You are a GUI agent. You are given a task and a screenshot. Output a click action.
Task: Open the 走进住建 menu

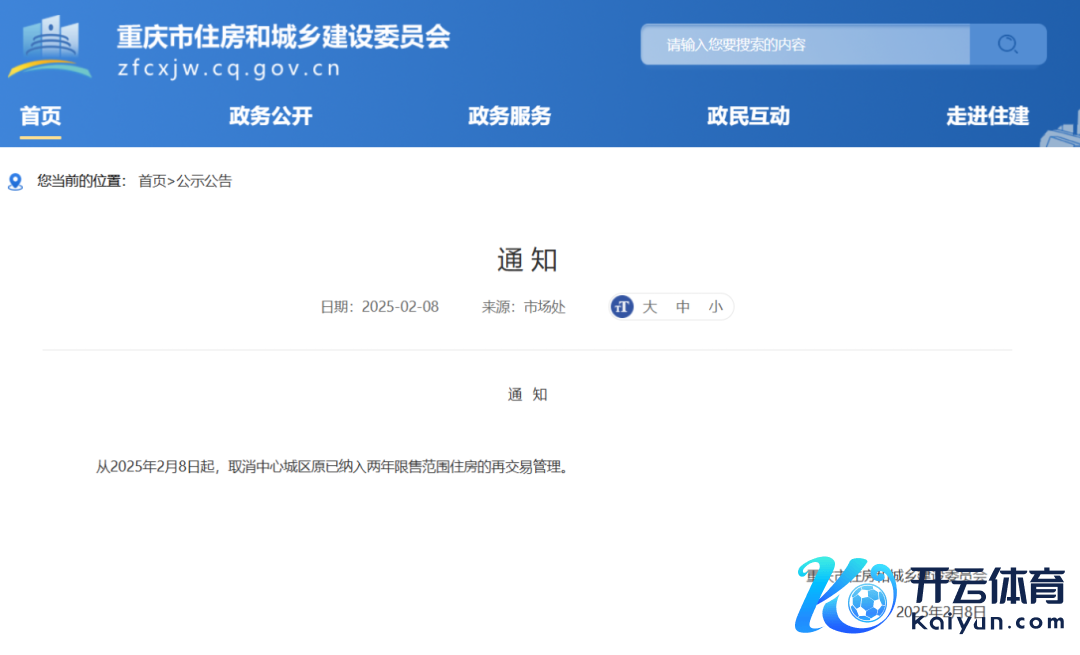[x=987, y=116]
